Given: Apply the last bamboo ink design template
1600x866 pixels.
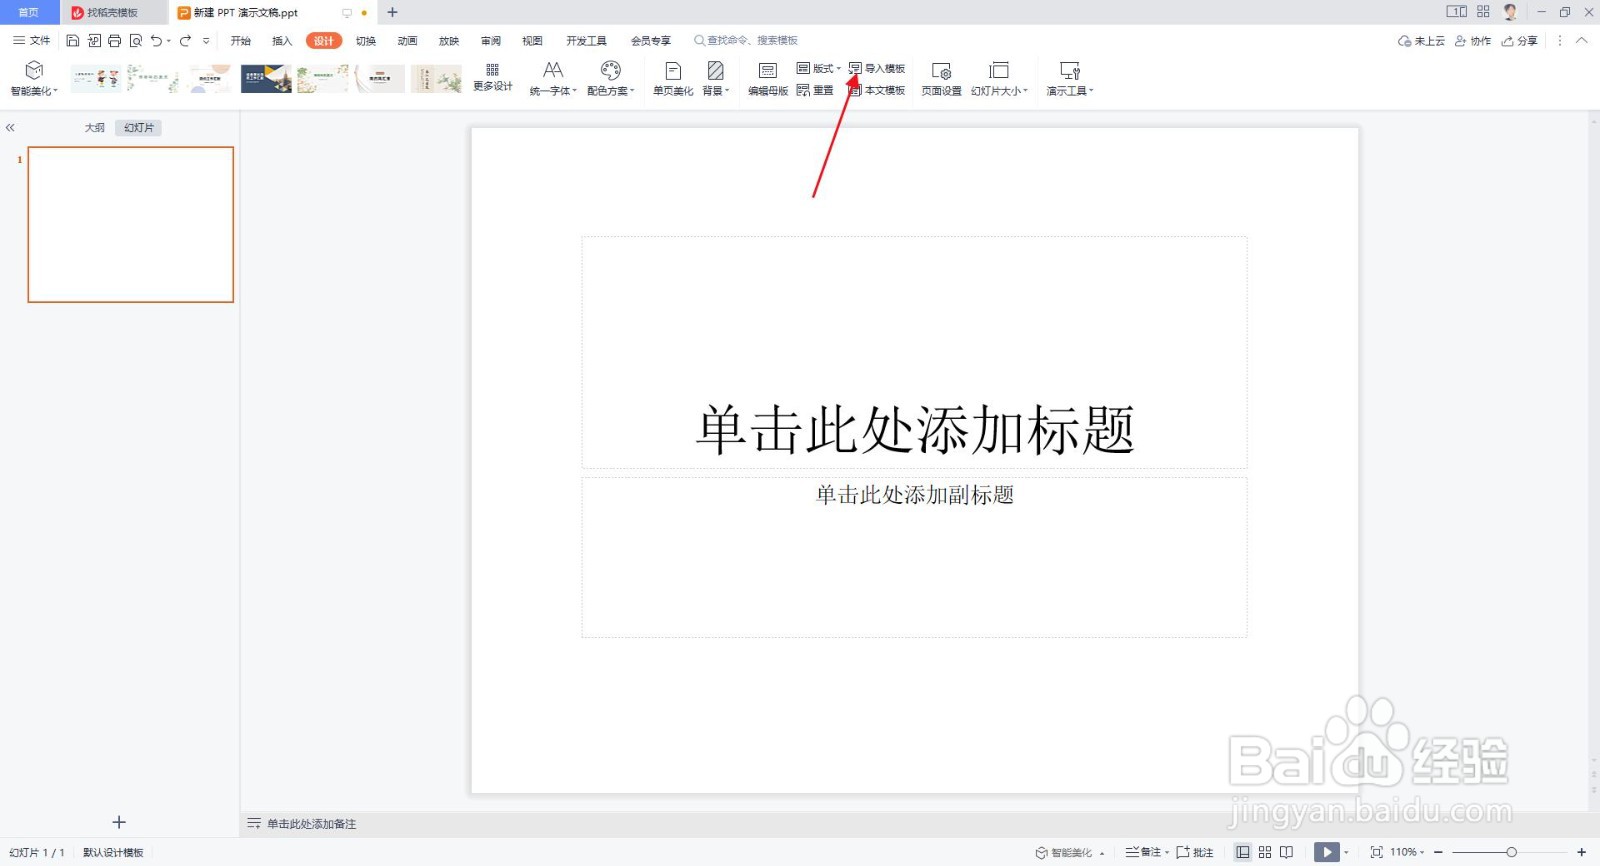Looking at the screenshot, I should pyautogui.click(x=436, y=79).
